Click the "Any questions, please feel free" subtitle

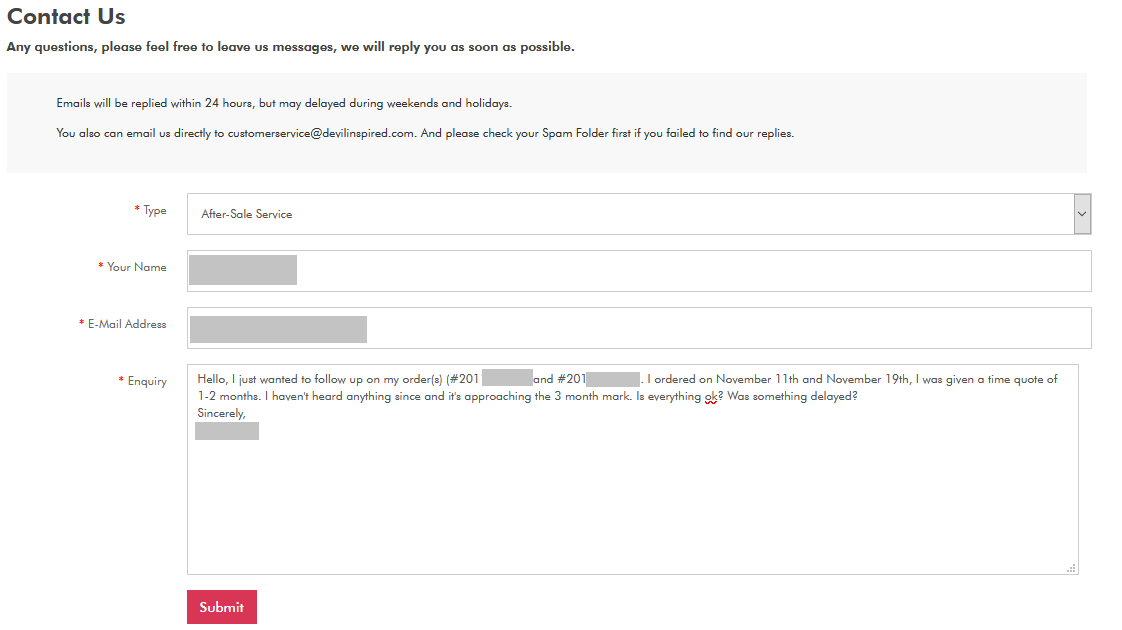(290, 47)
